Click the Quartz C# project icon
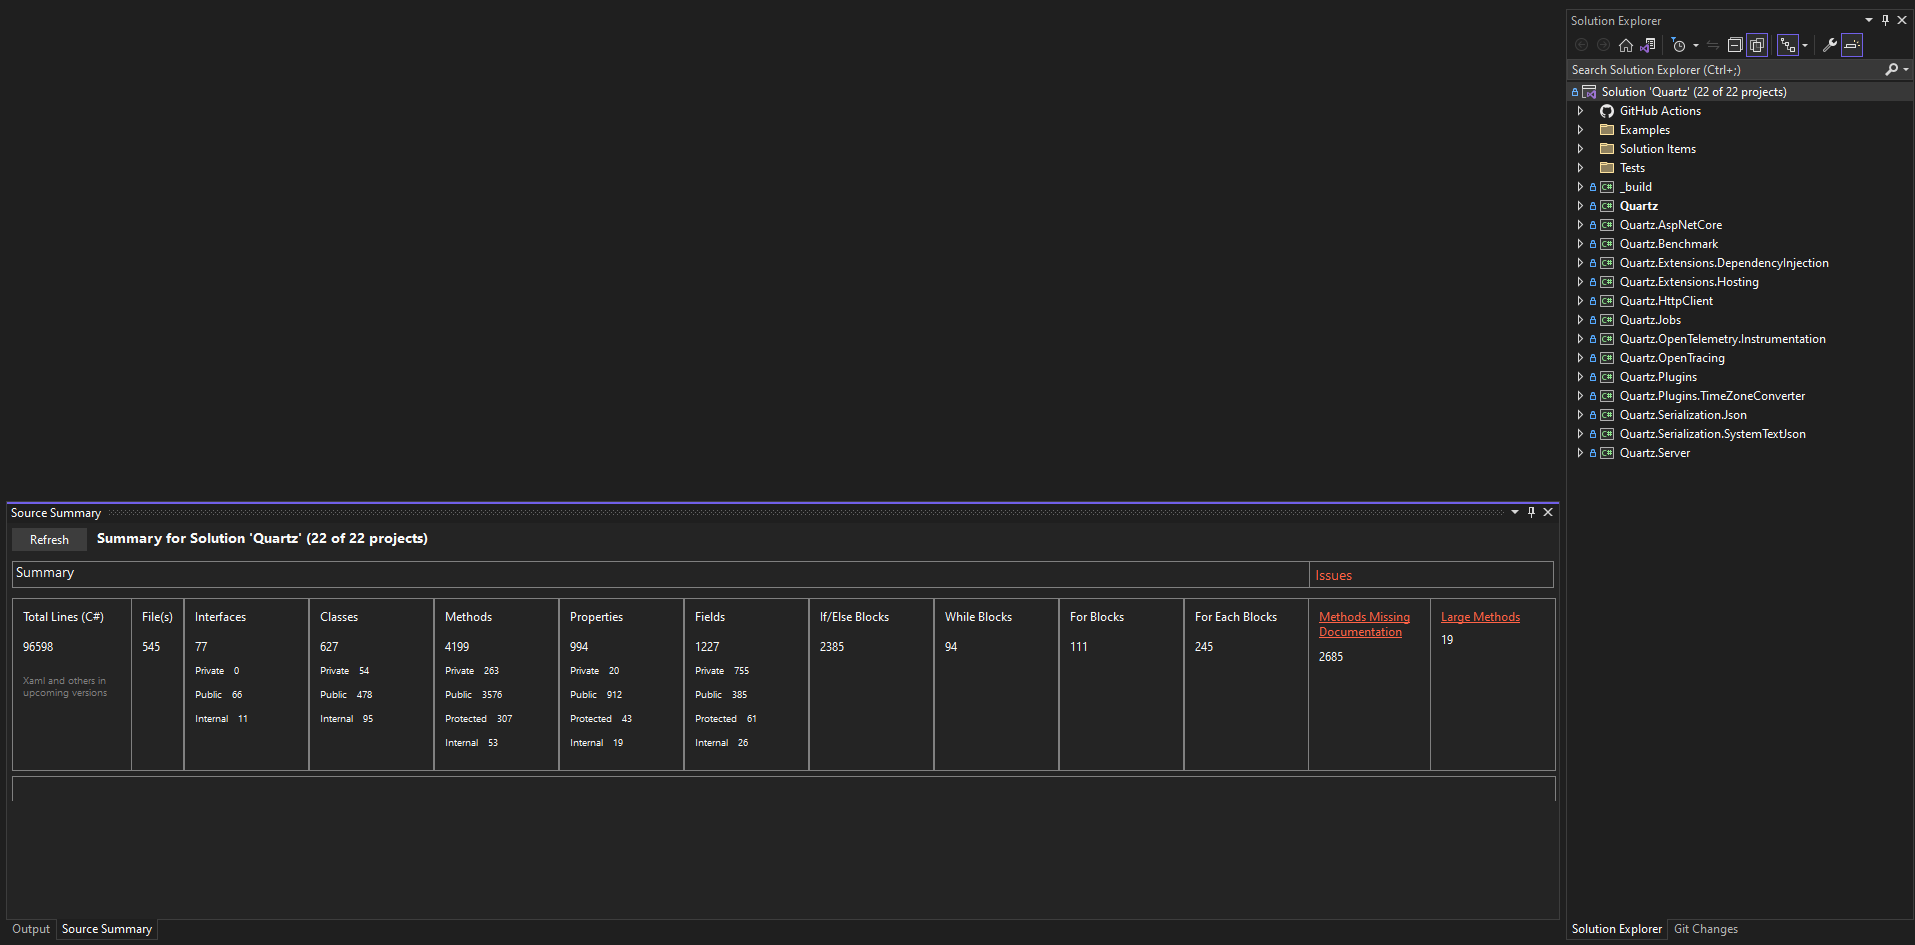Screen dimensions: 1915x945 coord(1607,206)
